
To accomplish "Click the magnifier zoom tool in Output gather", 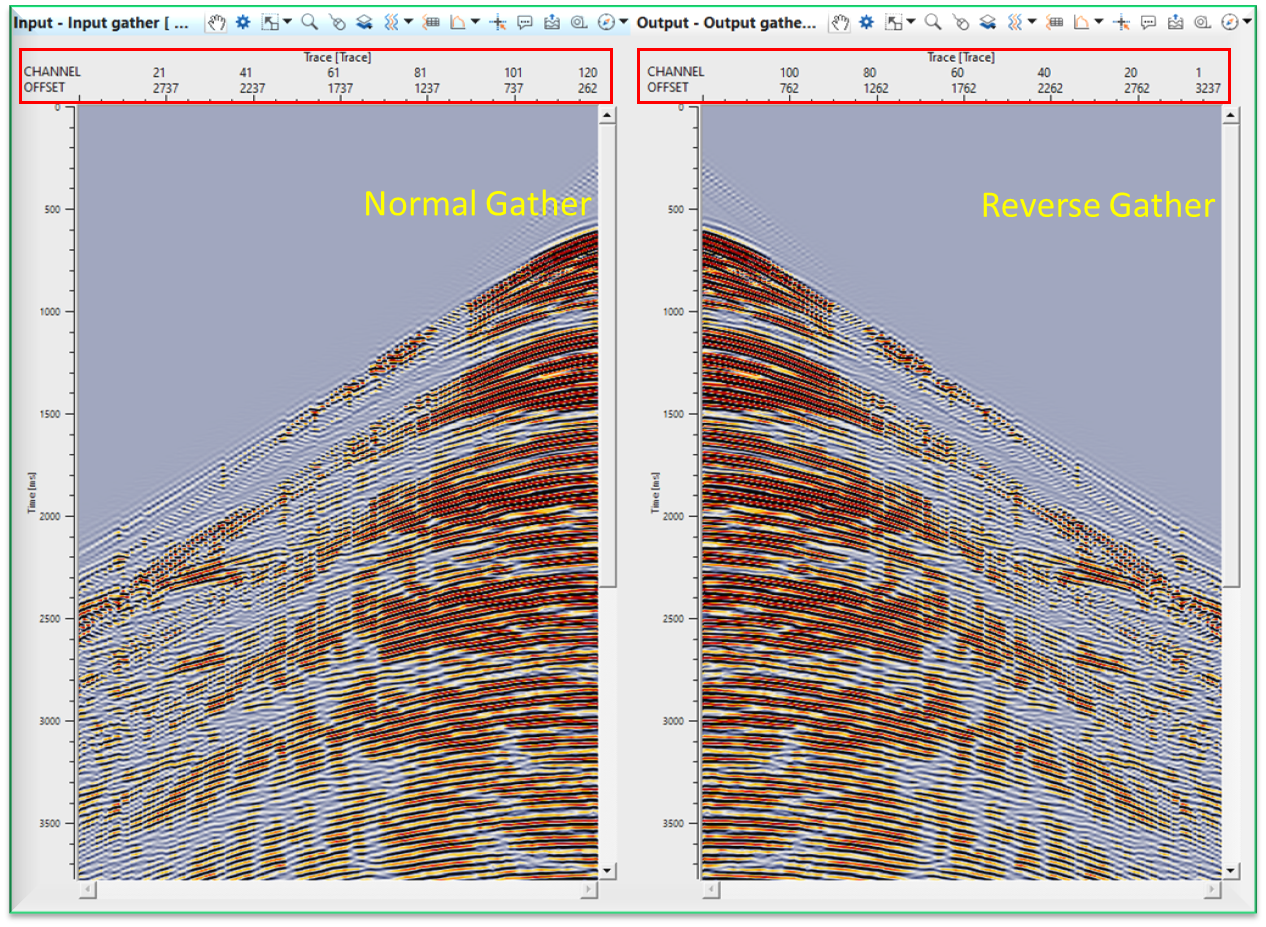I will pyautogui.click(x=933, y=21).
